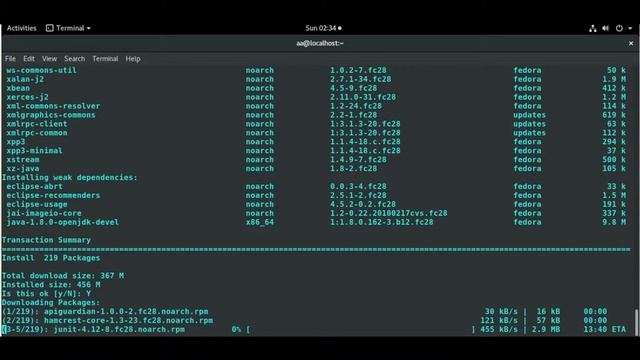Screen dimensions: 640x360
Task: Click 'Installed size: 456 M' line
Action: coord(51,285)
